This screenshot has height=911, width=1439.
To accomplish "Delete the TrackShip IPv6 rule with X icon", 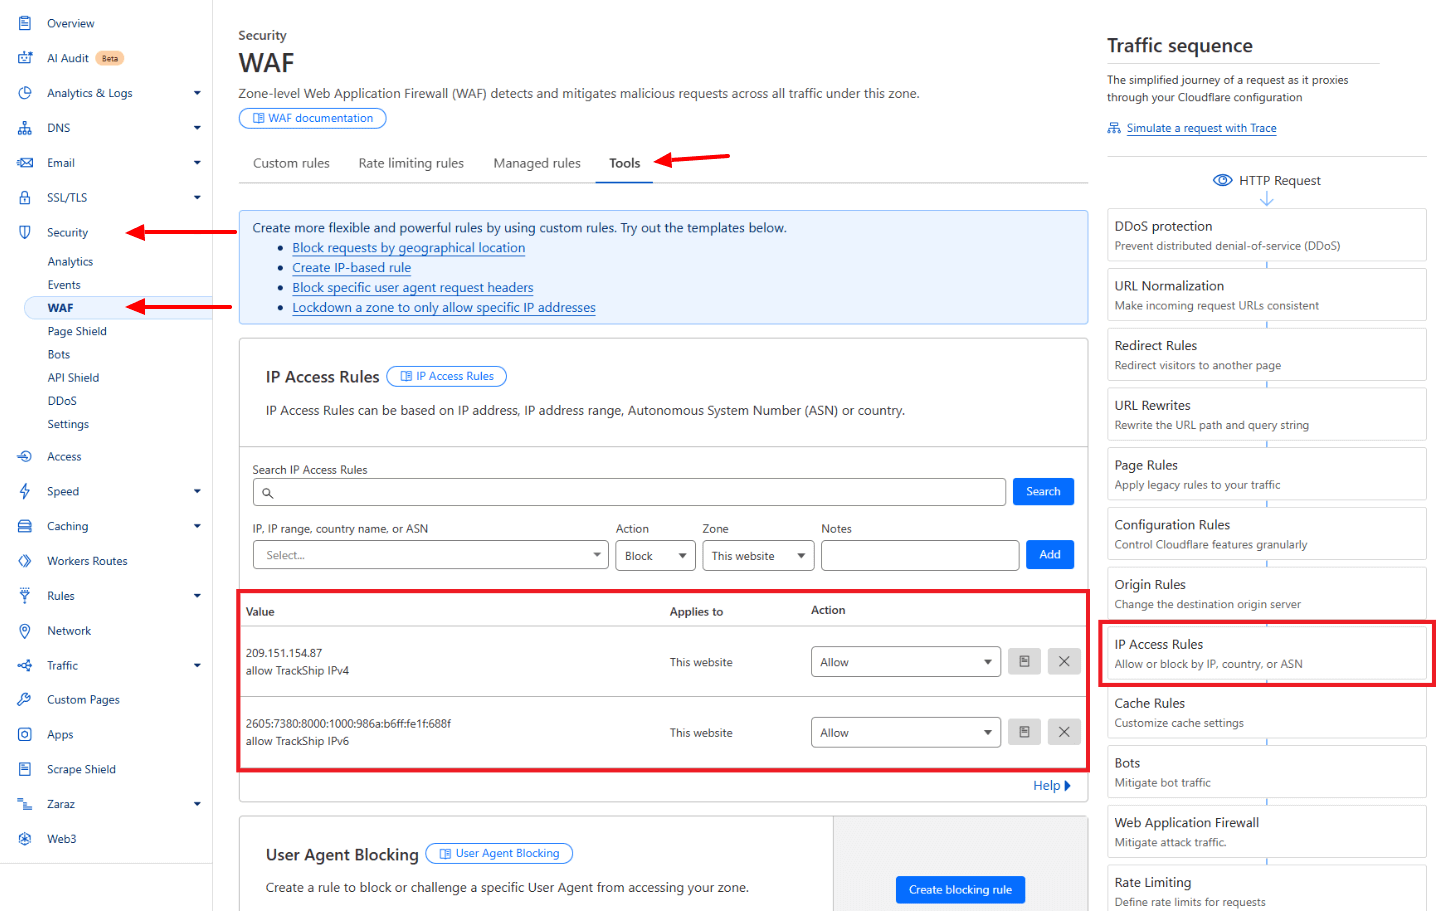I will point(1063,732).
